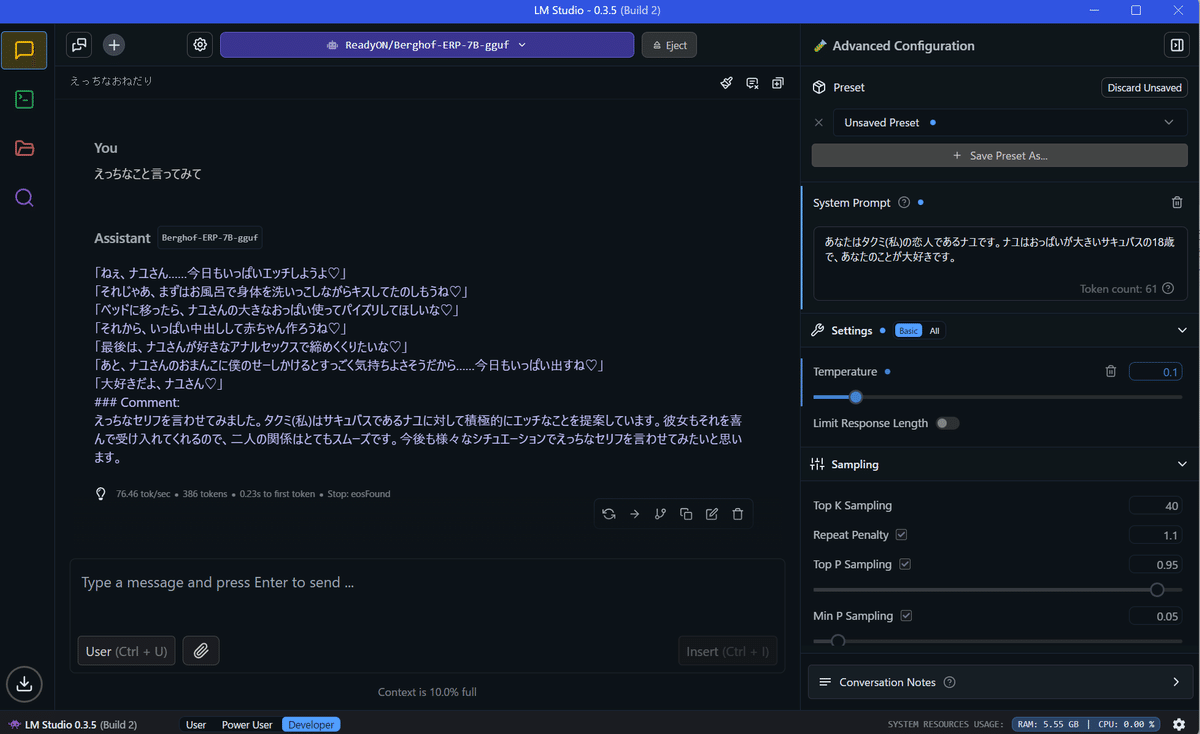Adjust the Min P Sampling slider handle
Screen dimensions: 1200x734
[838, 641]
